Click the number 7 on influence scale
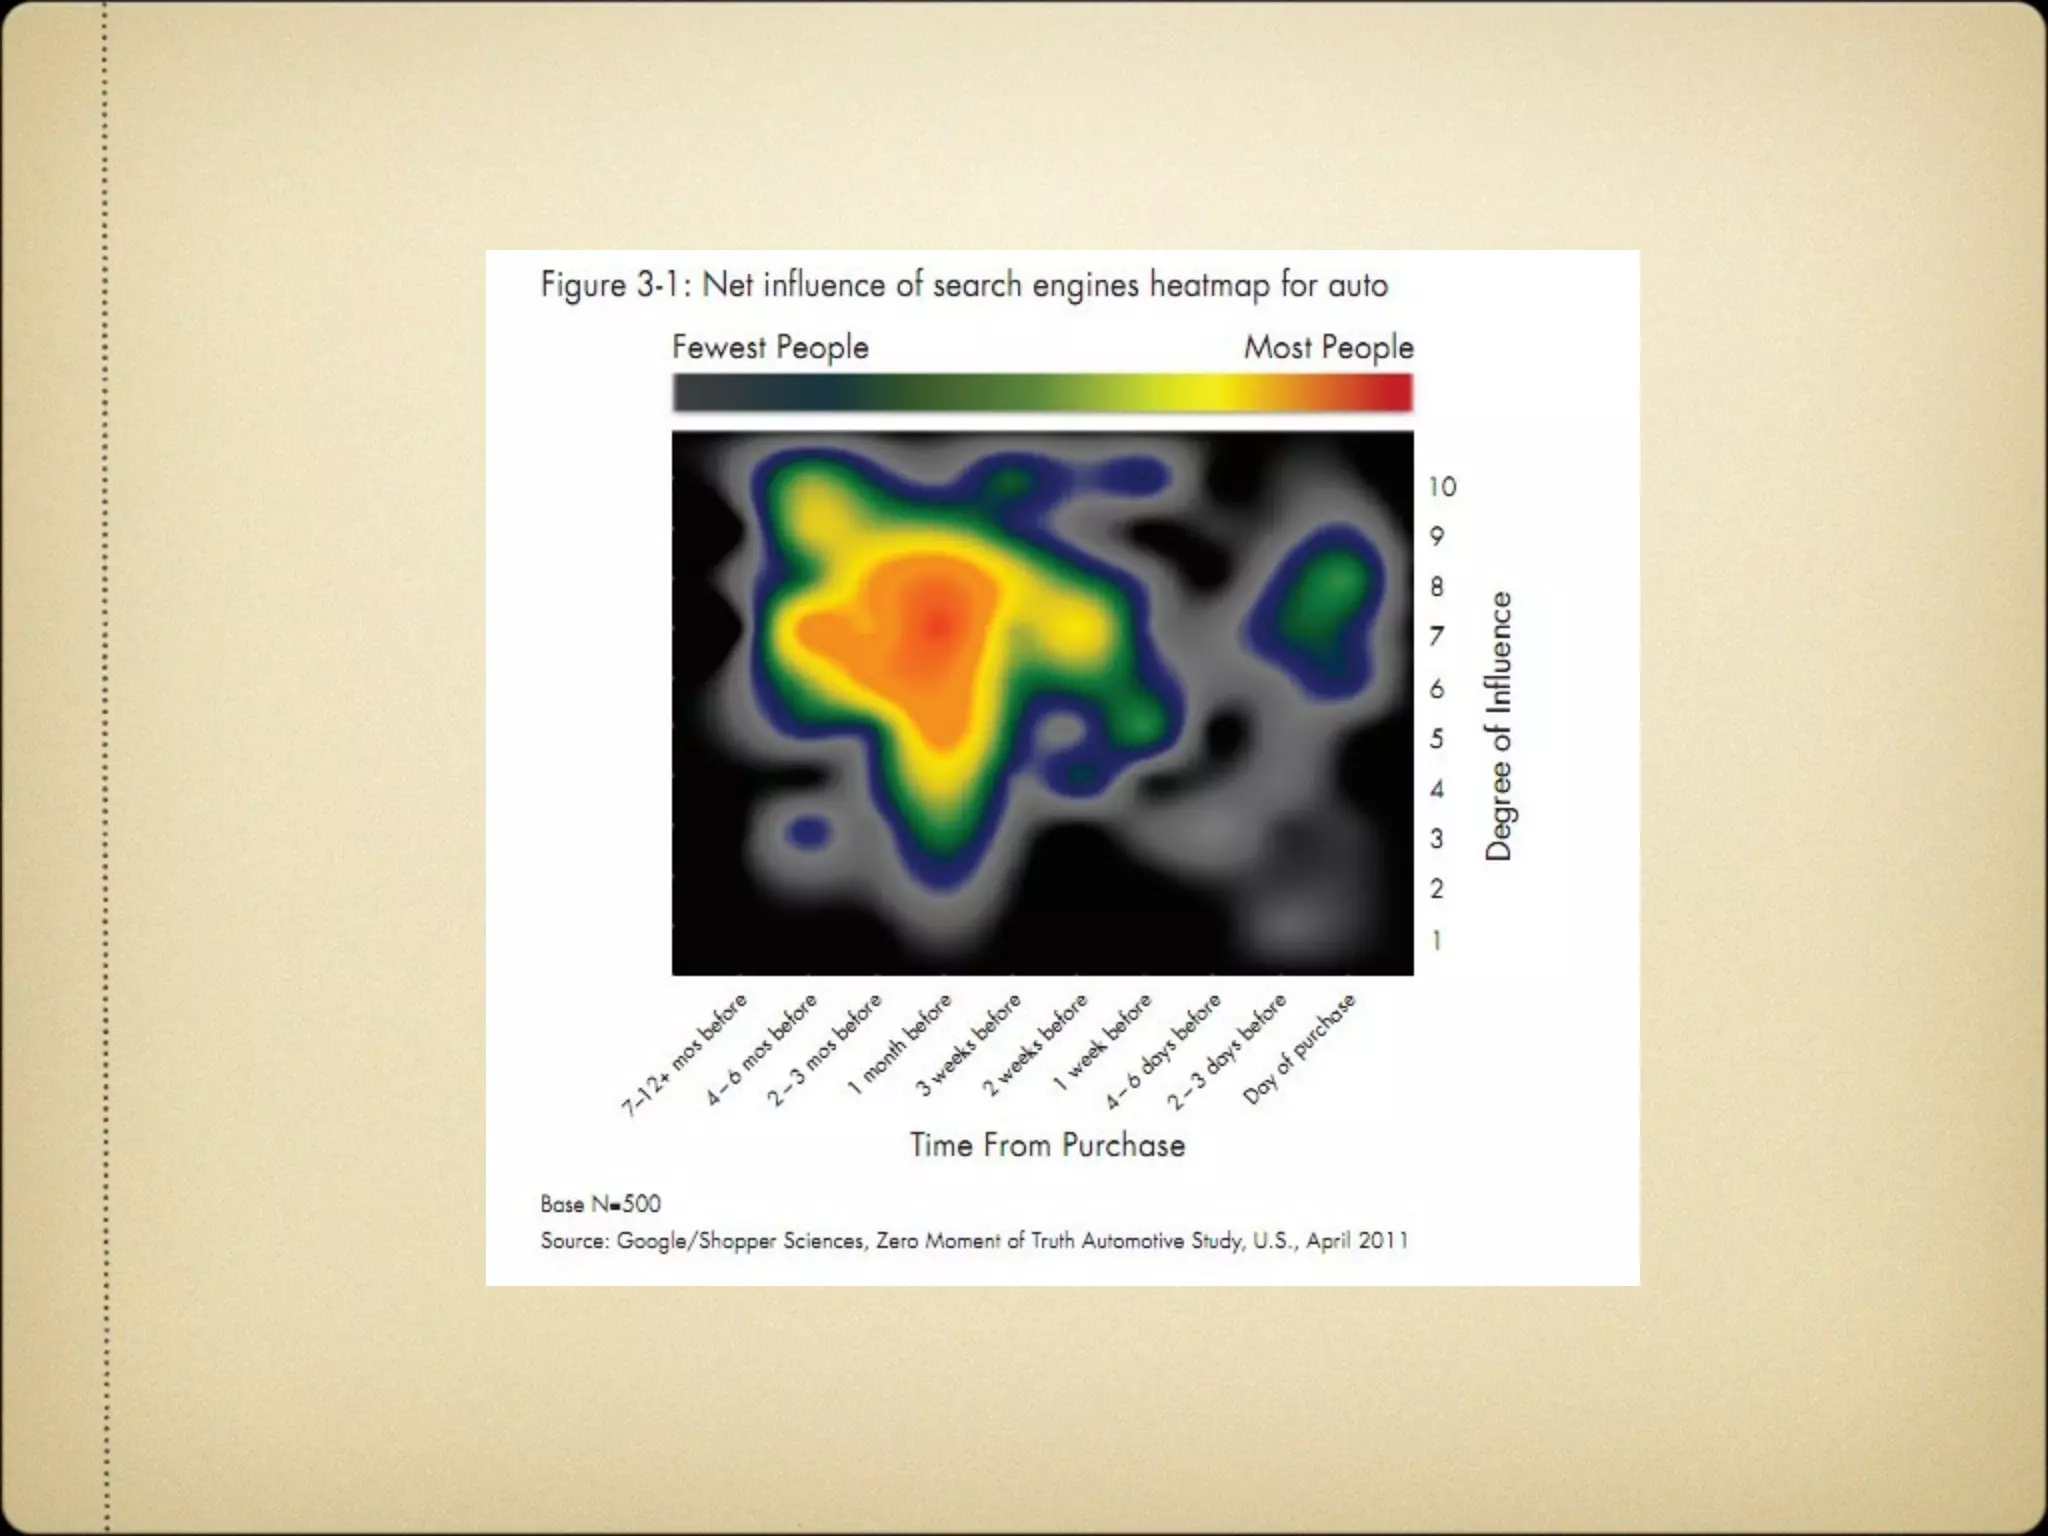 1437,637
